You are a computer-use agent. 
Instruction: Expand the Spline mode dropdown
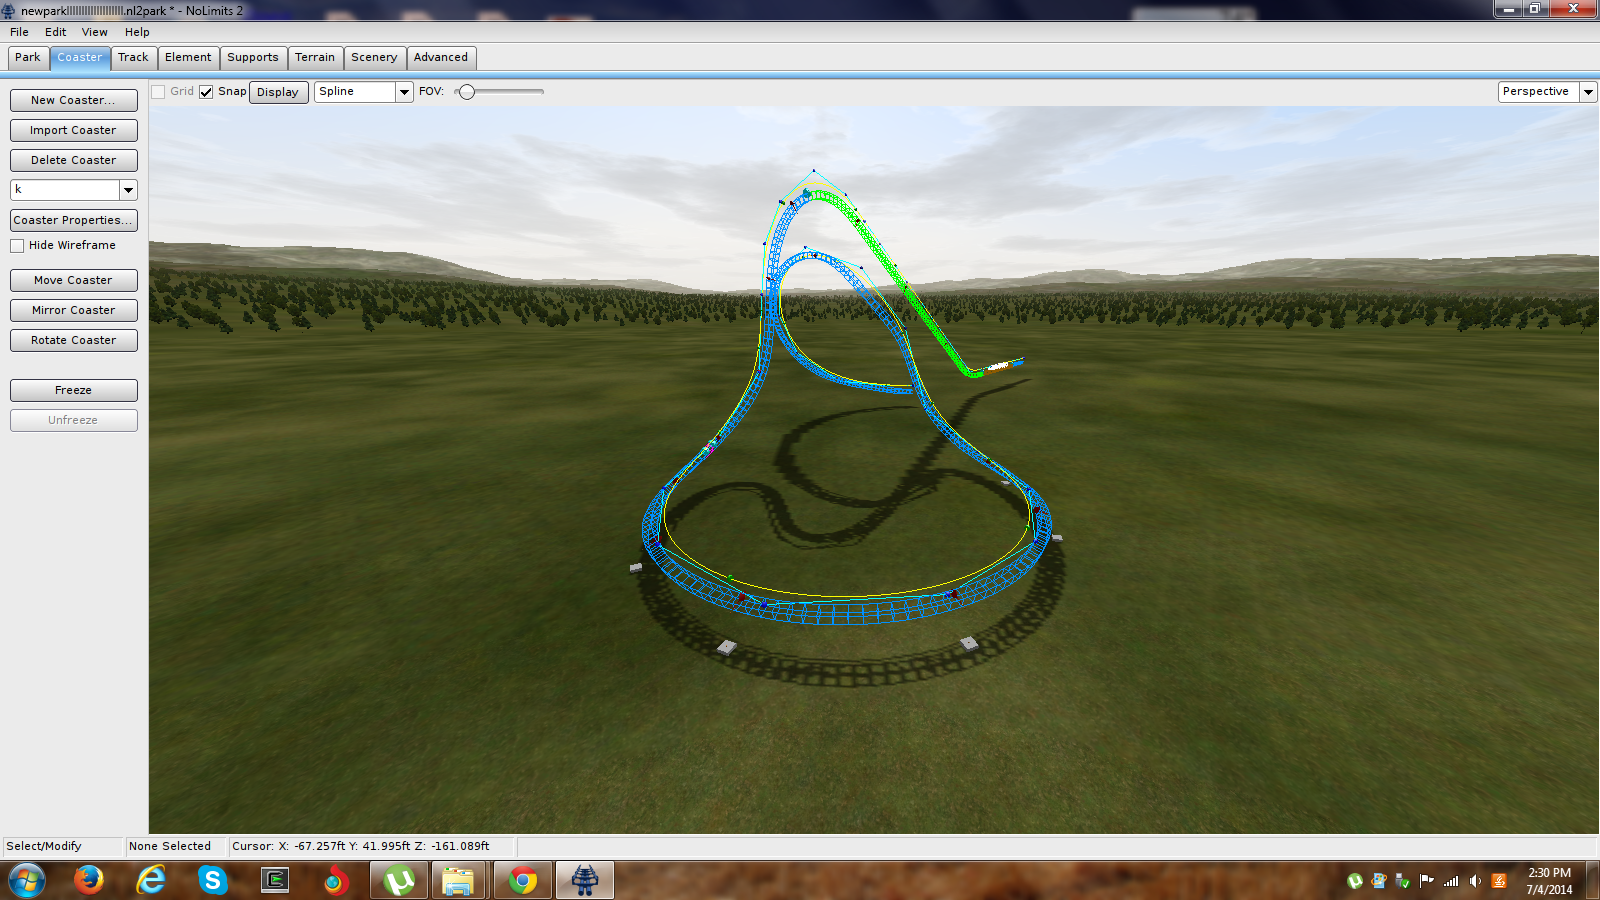coord(404,92)
